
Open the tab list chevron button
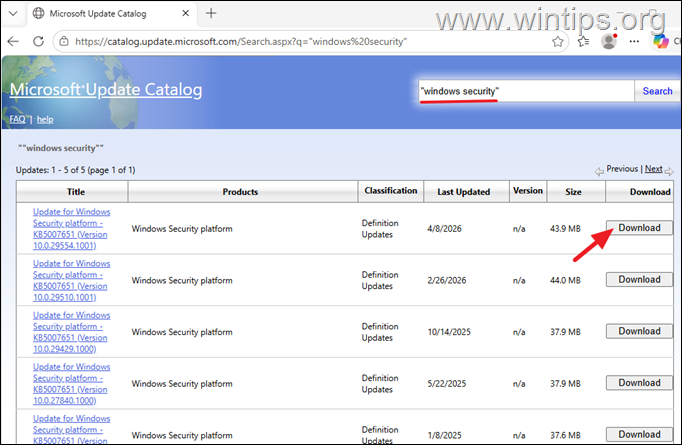[x=13, y=13]
